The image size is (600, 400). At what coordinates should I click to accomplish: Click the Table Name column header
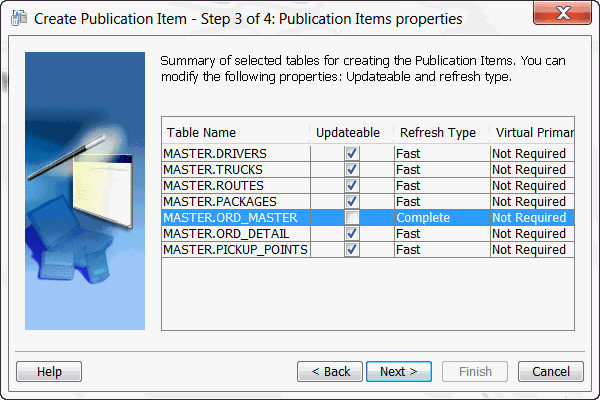click(236, 132)
